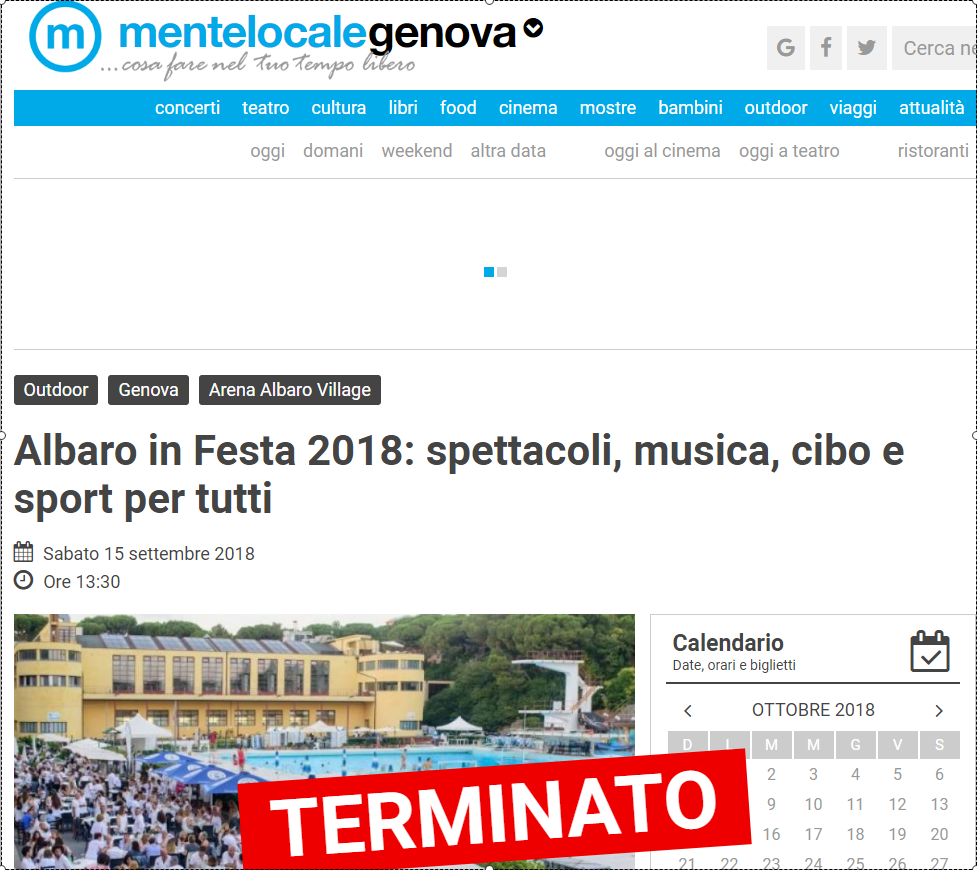Click the weekend filter link
Viewport: 977px width, 870px height.
coord(417,151)
